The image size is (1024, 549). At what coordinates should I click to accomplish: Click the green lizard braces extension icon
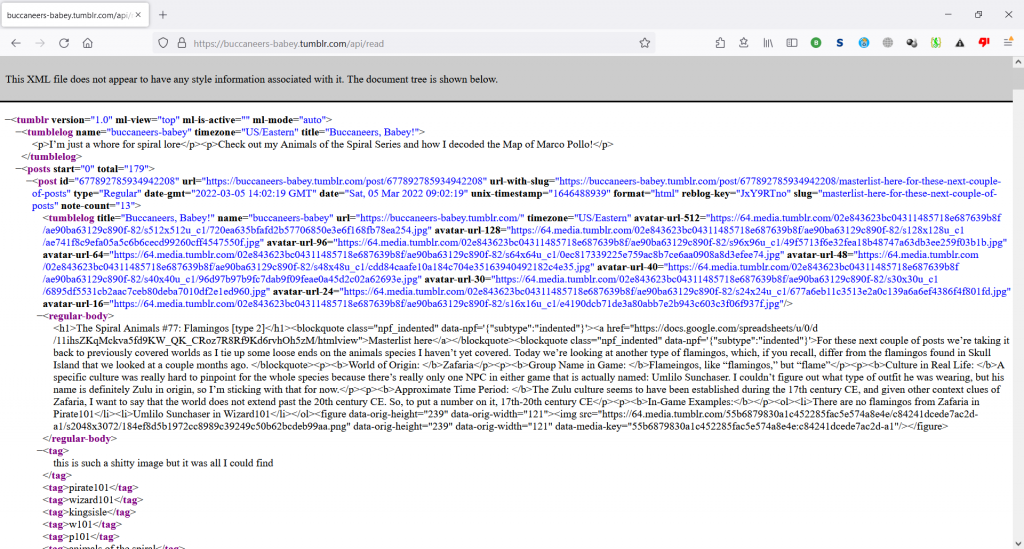[936, 43]
